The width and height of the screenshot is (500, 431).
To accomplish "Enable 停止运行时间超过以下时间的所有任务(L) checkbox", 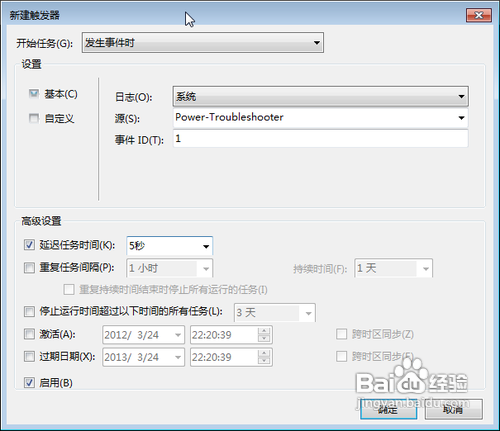I will pos(29,312).
